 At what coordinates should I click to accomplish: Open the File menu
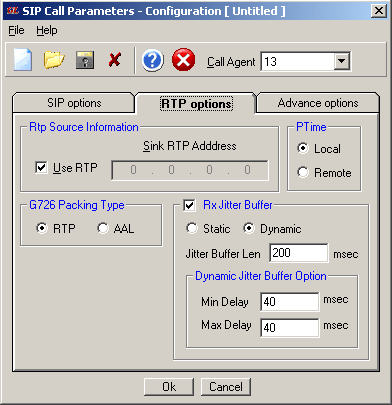coord(16,30)
